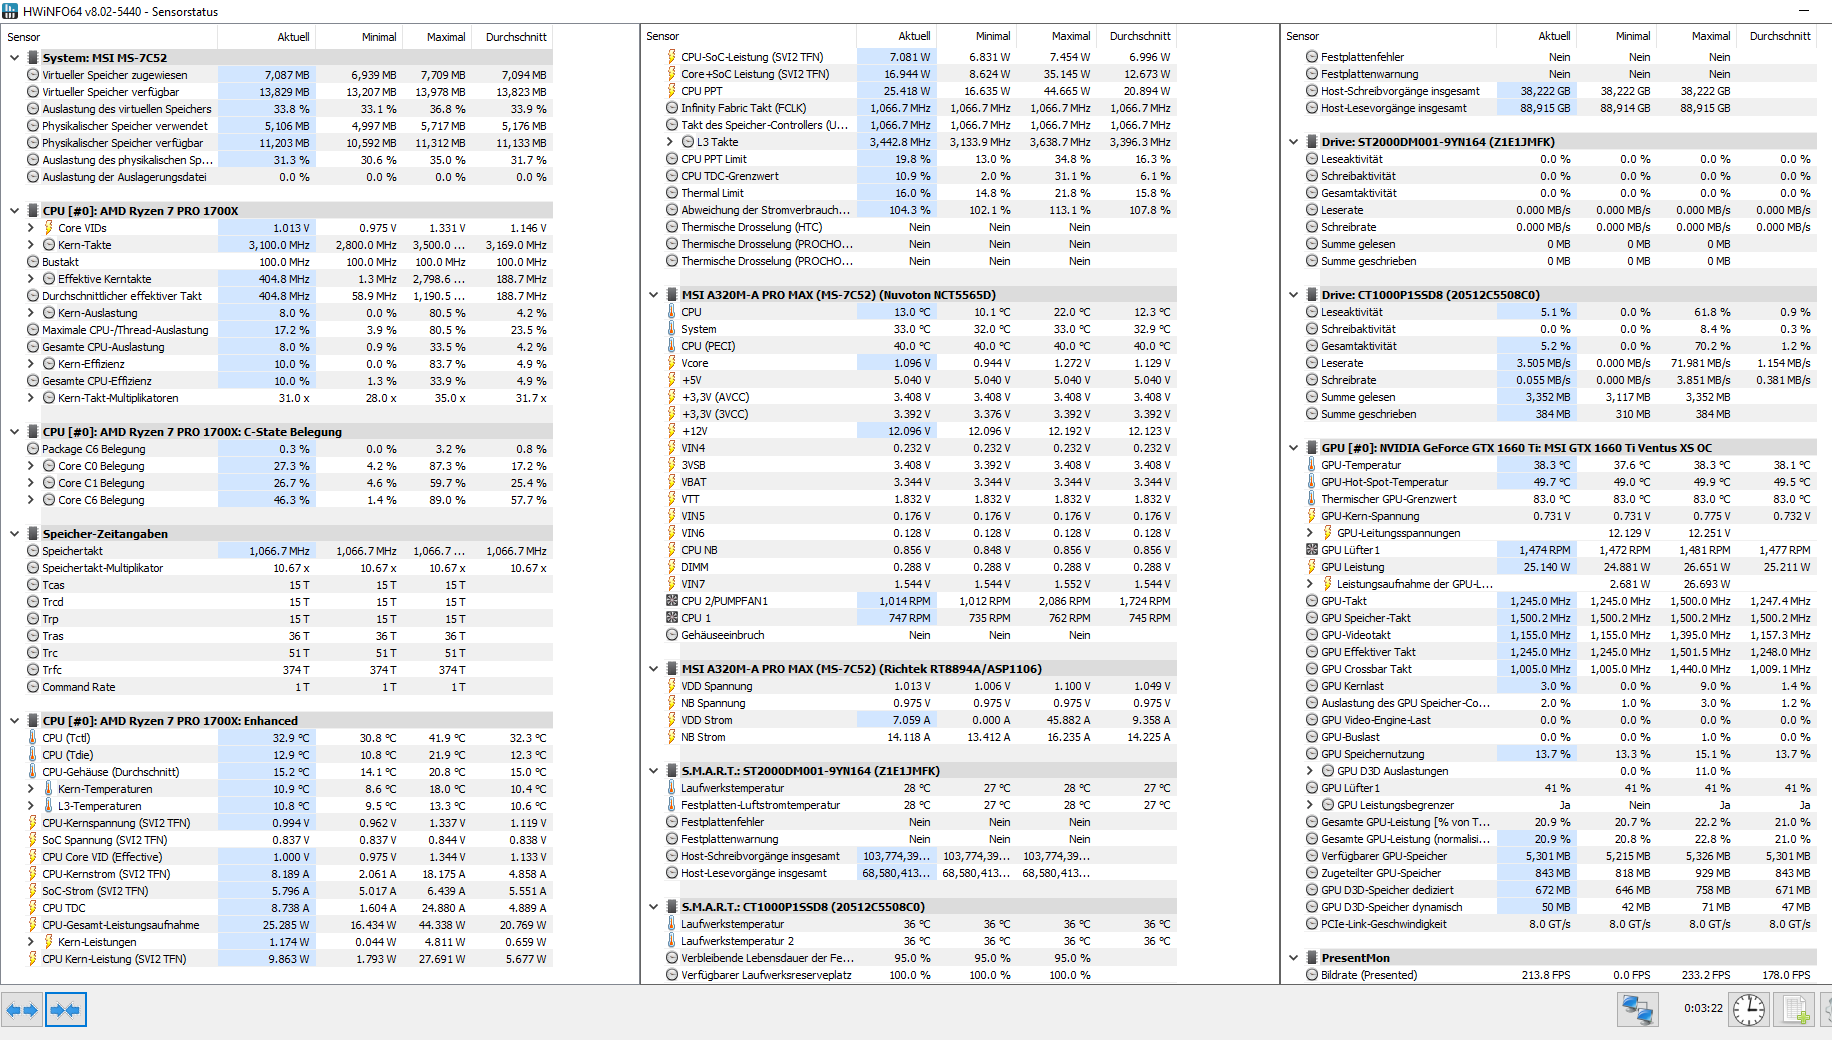The image size is (1832, 1040).
Task: Collapse the GPU [#0]: NVIDIA GeForce GTX 1660 Ti group
Action: tap(1293, 448)
